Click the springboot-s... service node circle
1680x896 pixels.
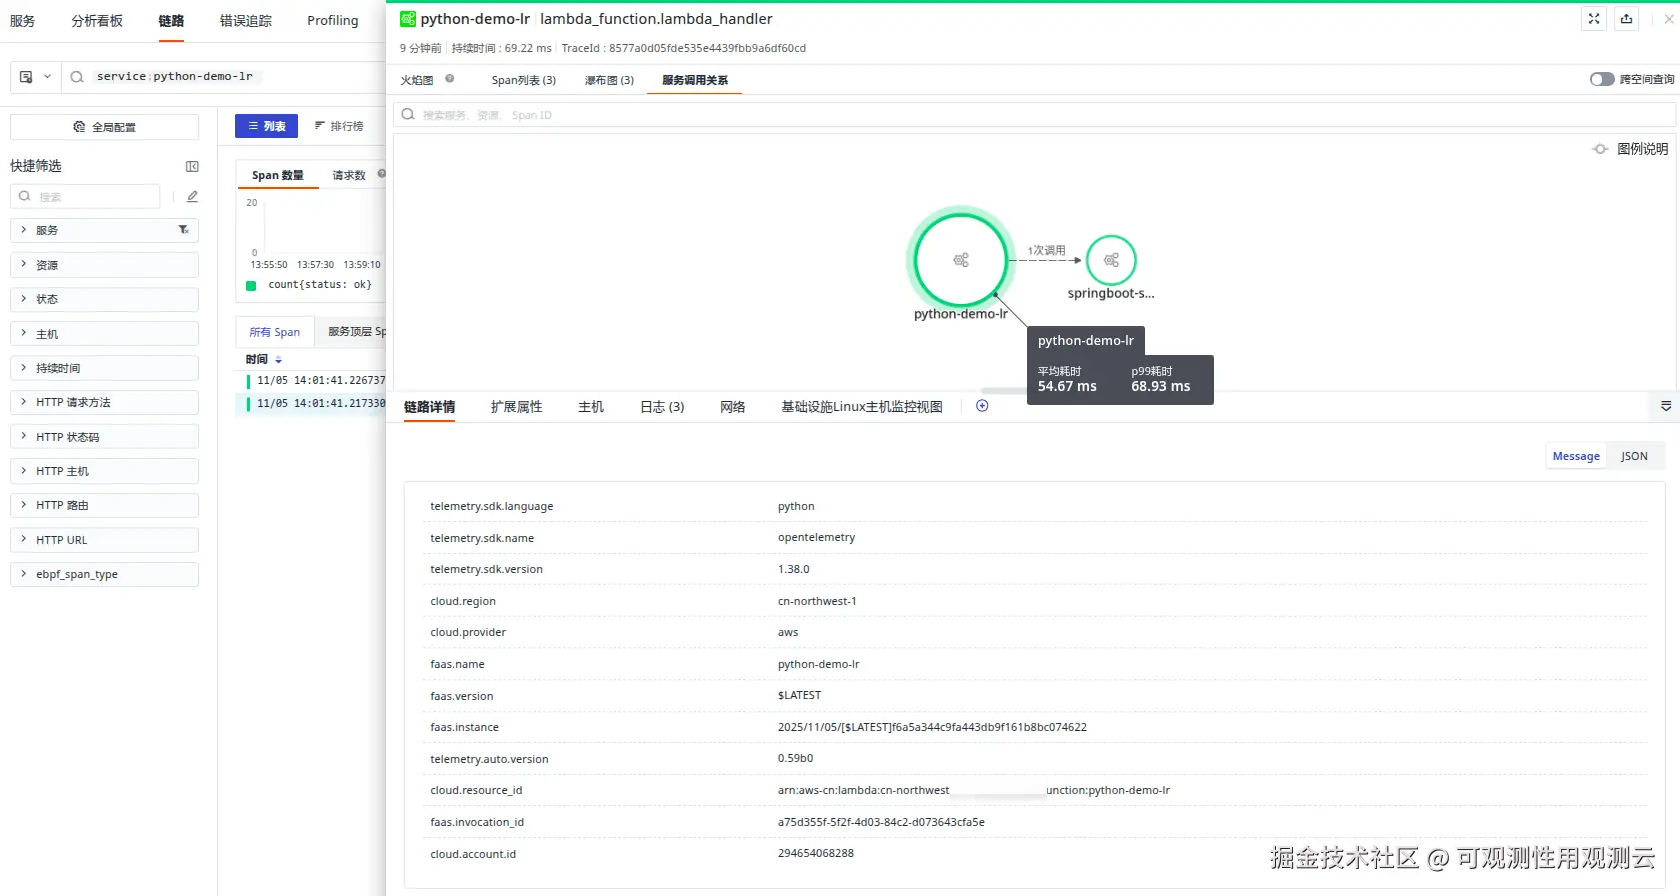(1111, 260)
